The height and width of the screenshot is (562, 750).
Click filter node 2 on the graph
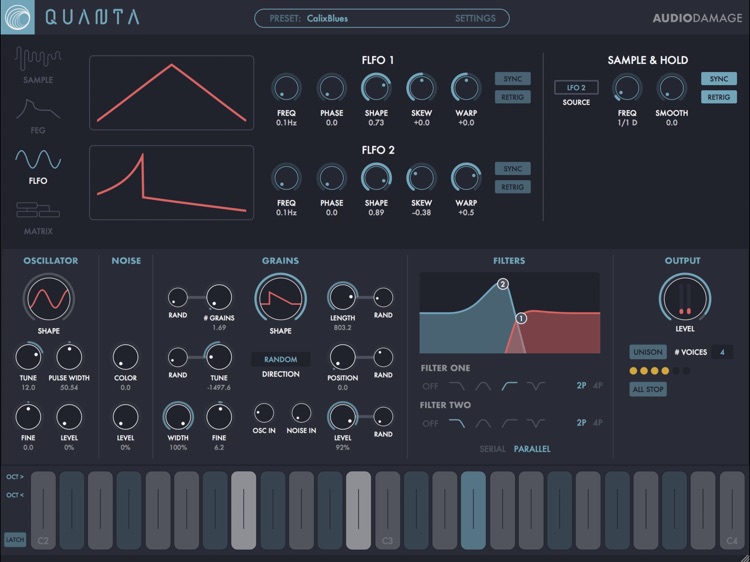click(502, 284)
